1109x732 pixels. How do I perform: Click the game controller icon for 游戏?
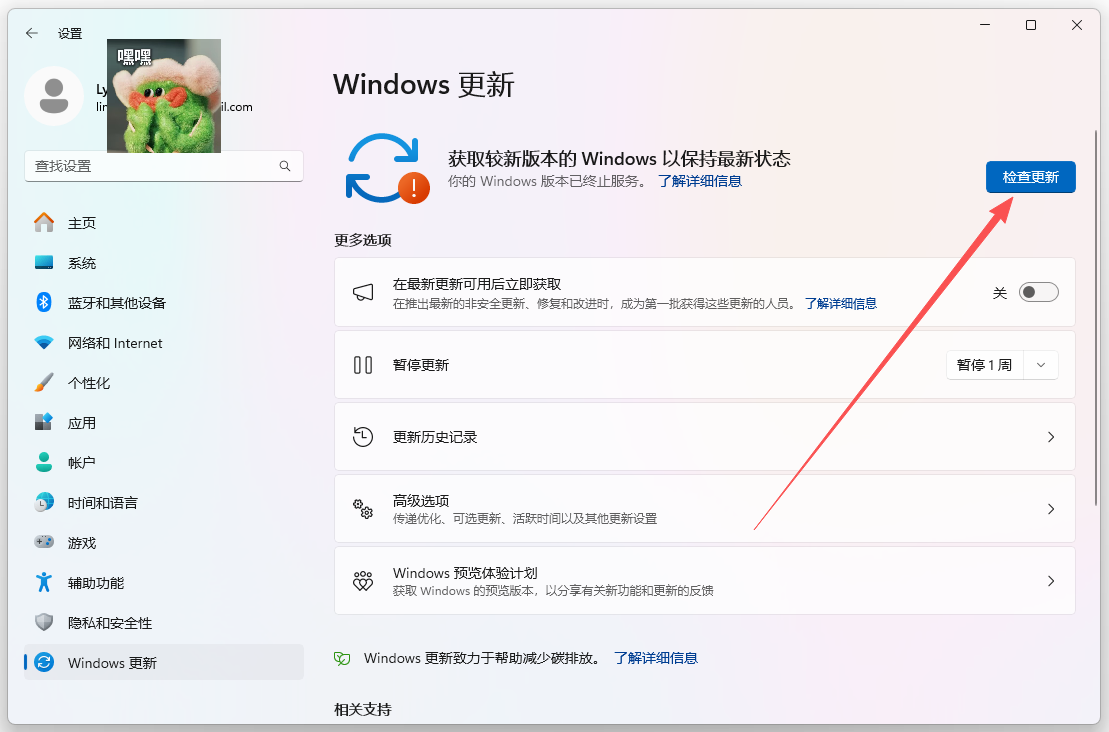click(x=44, y=542)
